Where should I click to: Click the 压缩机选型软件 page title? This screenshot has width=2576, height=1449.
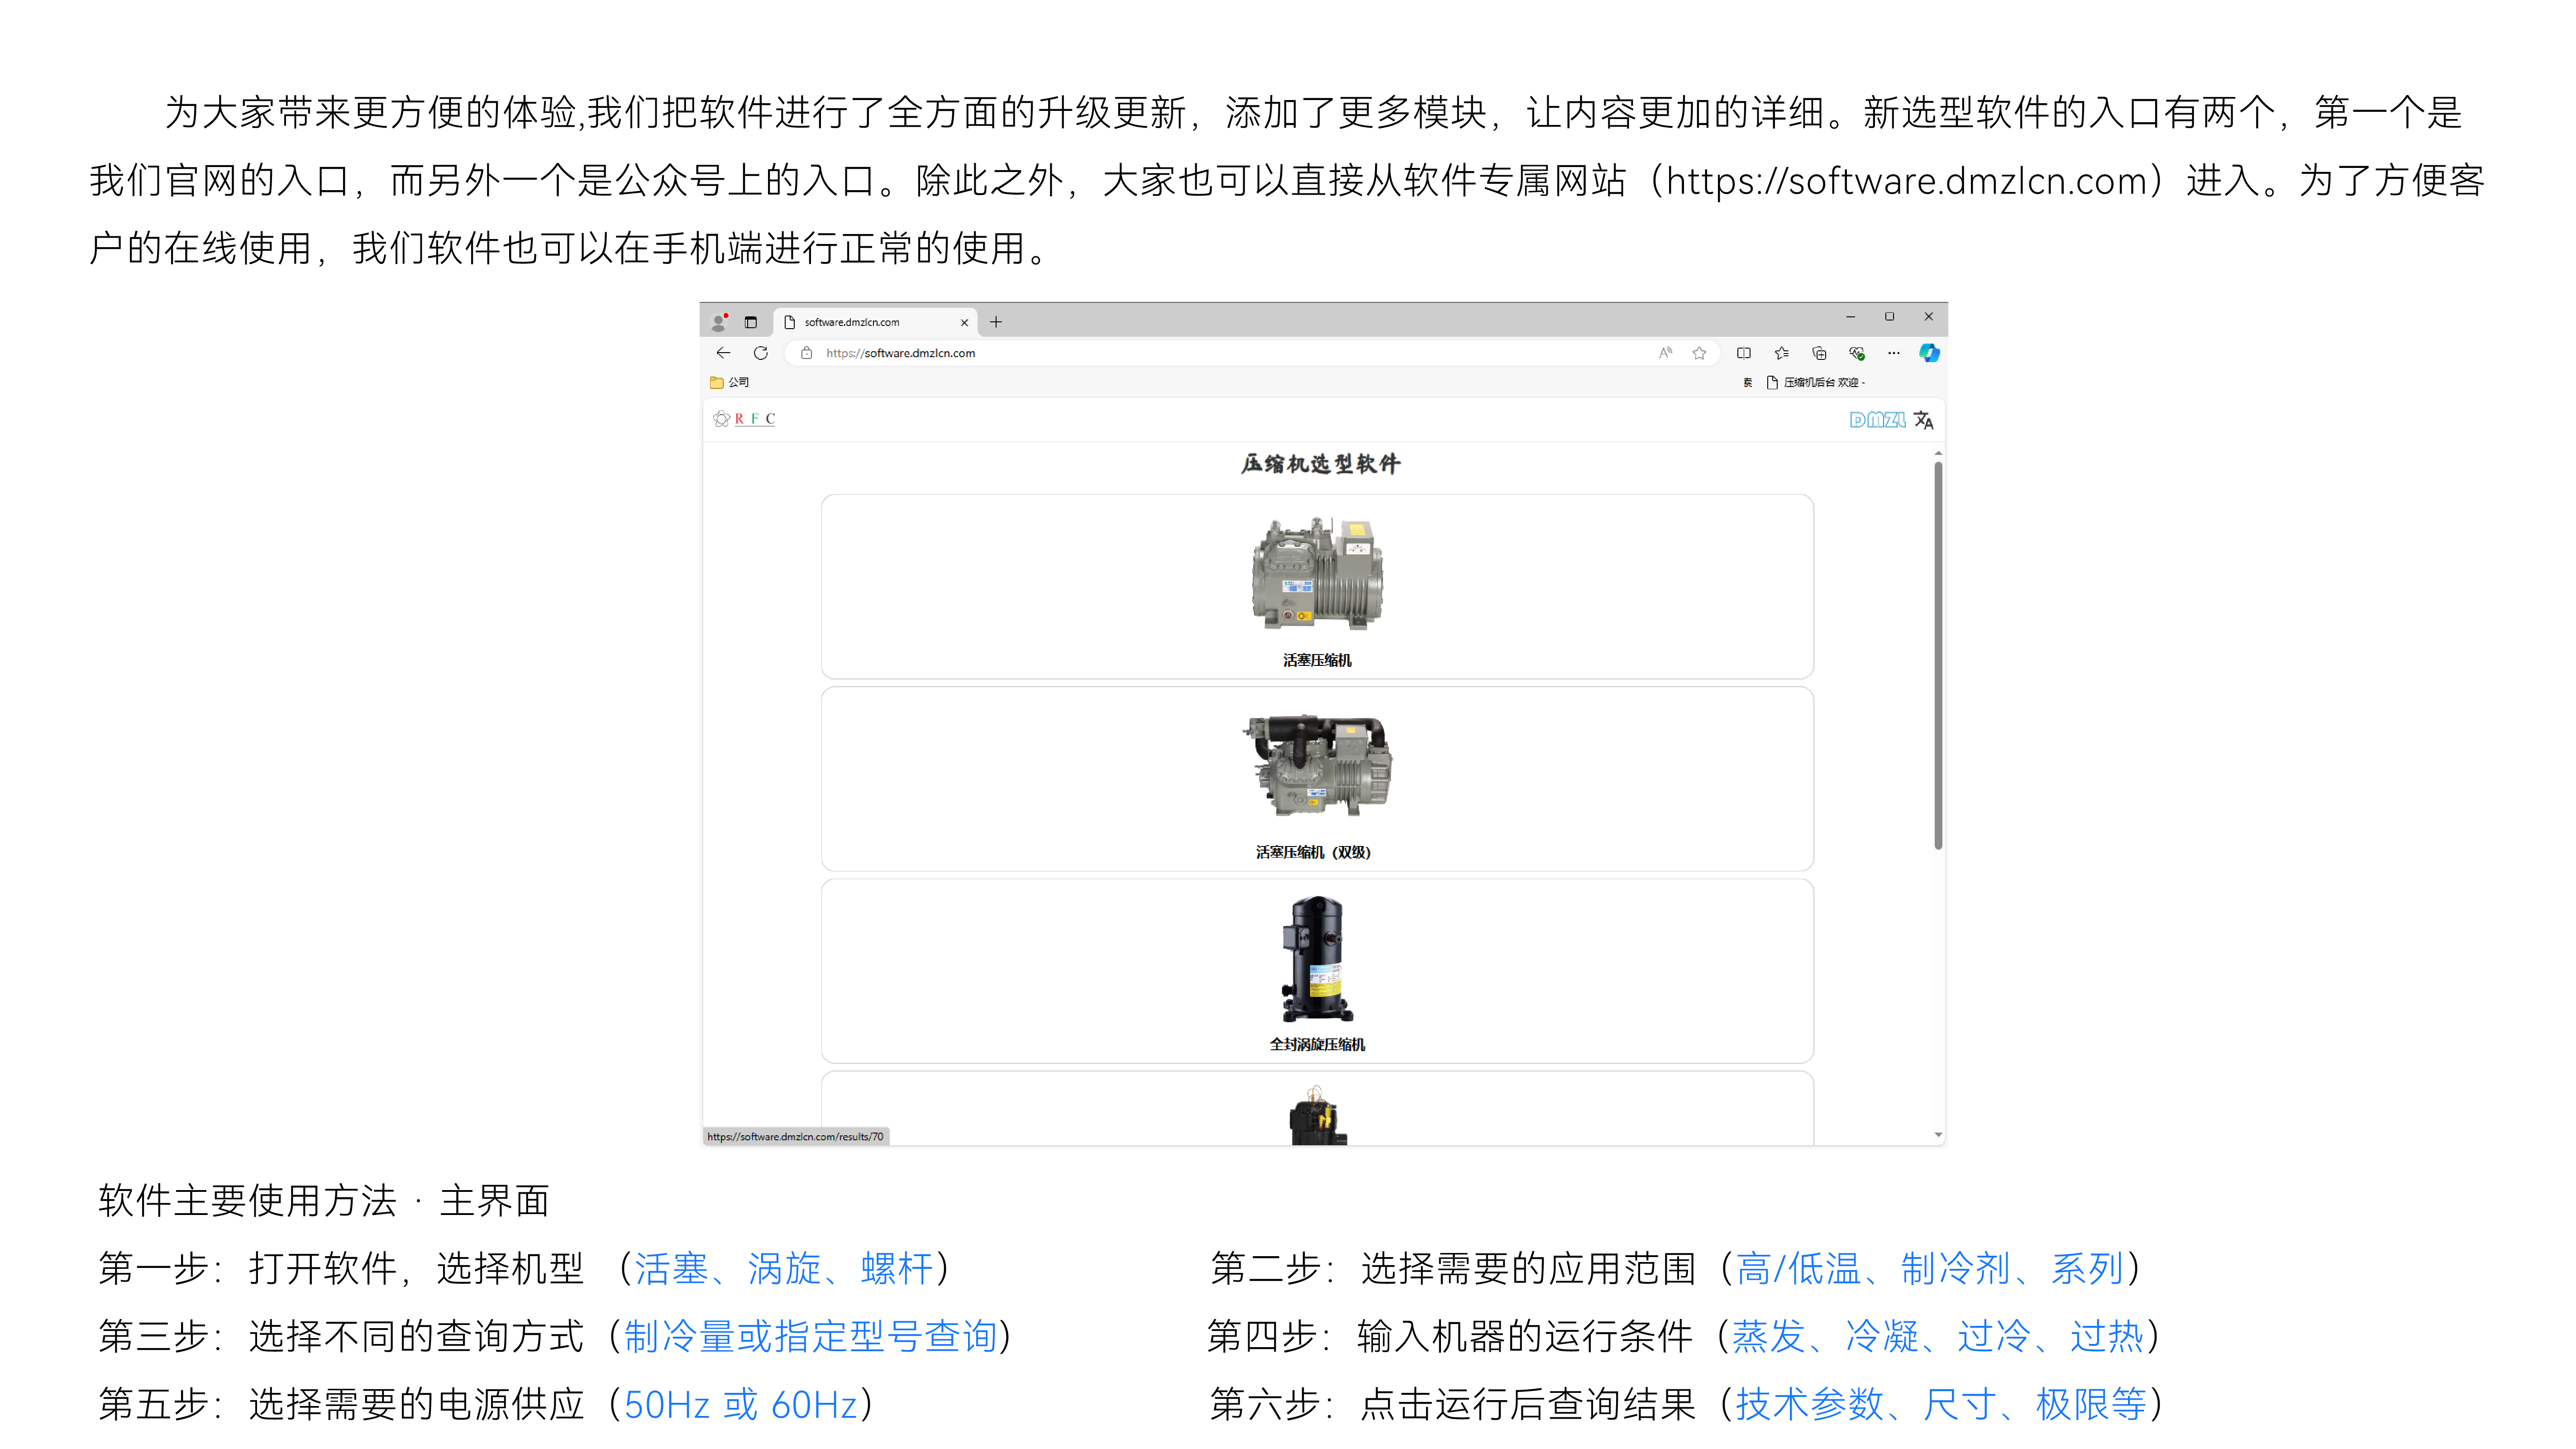1320,464
